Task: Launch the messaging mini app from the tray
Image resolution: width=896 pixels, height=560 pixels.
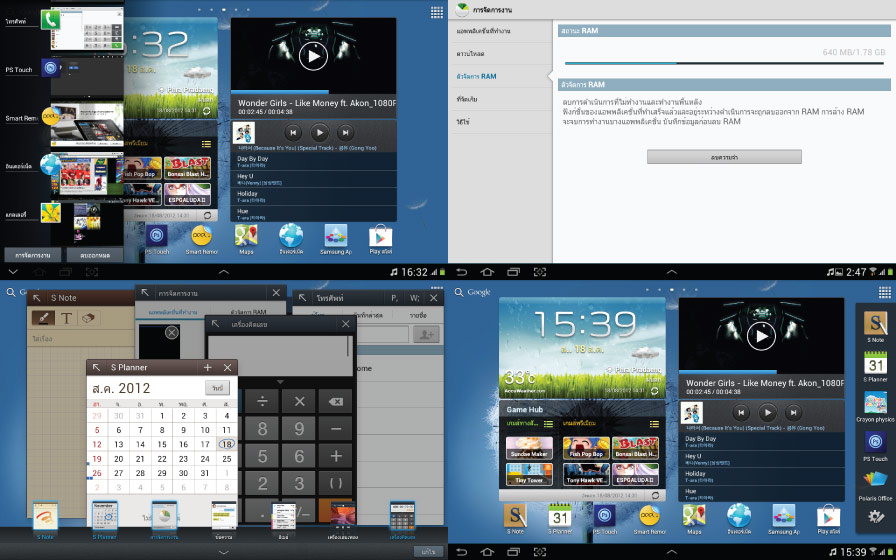Action: click(223, 517)
